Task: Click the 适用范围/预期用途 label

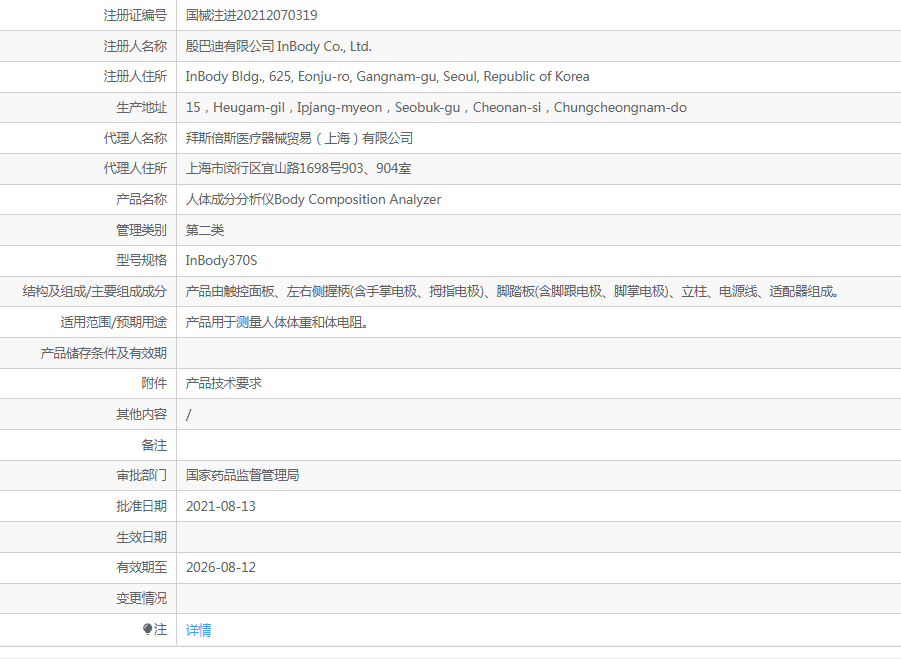Action: click(x=114, y=322)
